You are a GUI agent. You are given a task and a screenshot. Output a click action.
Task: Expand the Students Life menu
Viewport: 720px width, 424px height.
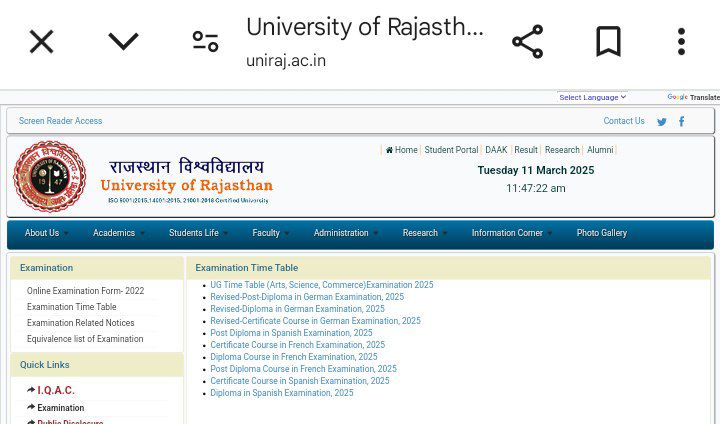click(x=197, y=233)
